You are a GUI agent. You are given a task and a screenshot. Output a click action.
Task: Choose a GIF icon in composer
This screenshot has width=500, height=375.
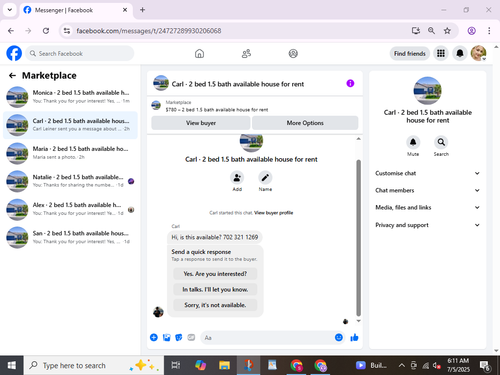191,337
